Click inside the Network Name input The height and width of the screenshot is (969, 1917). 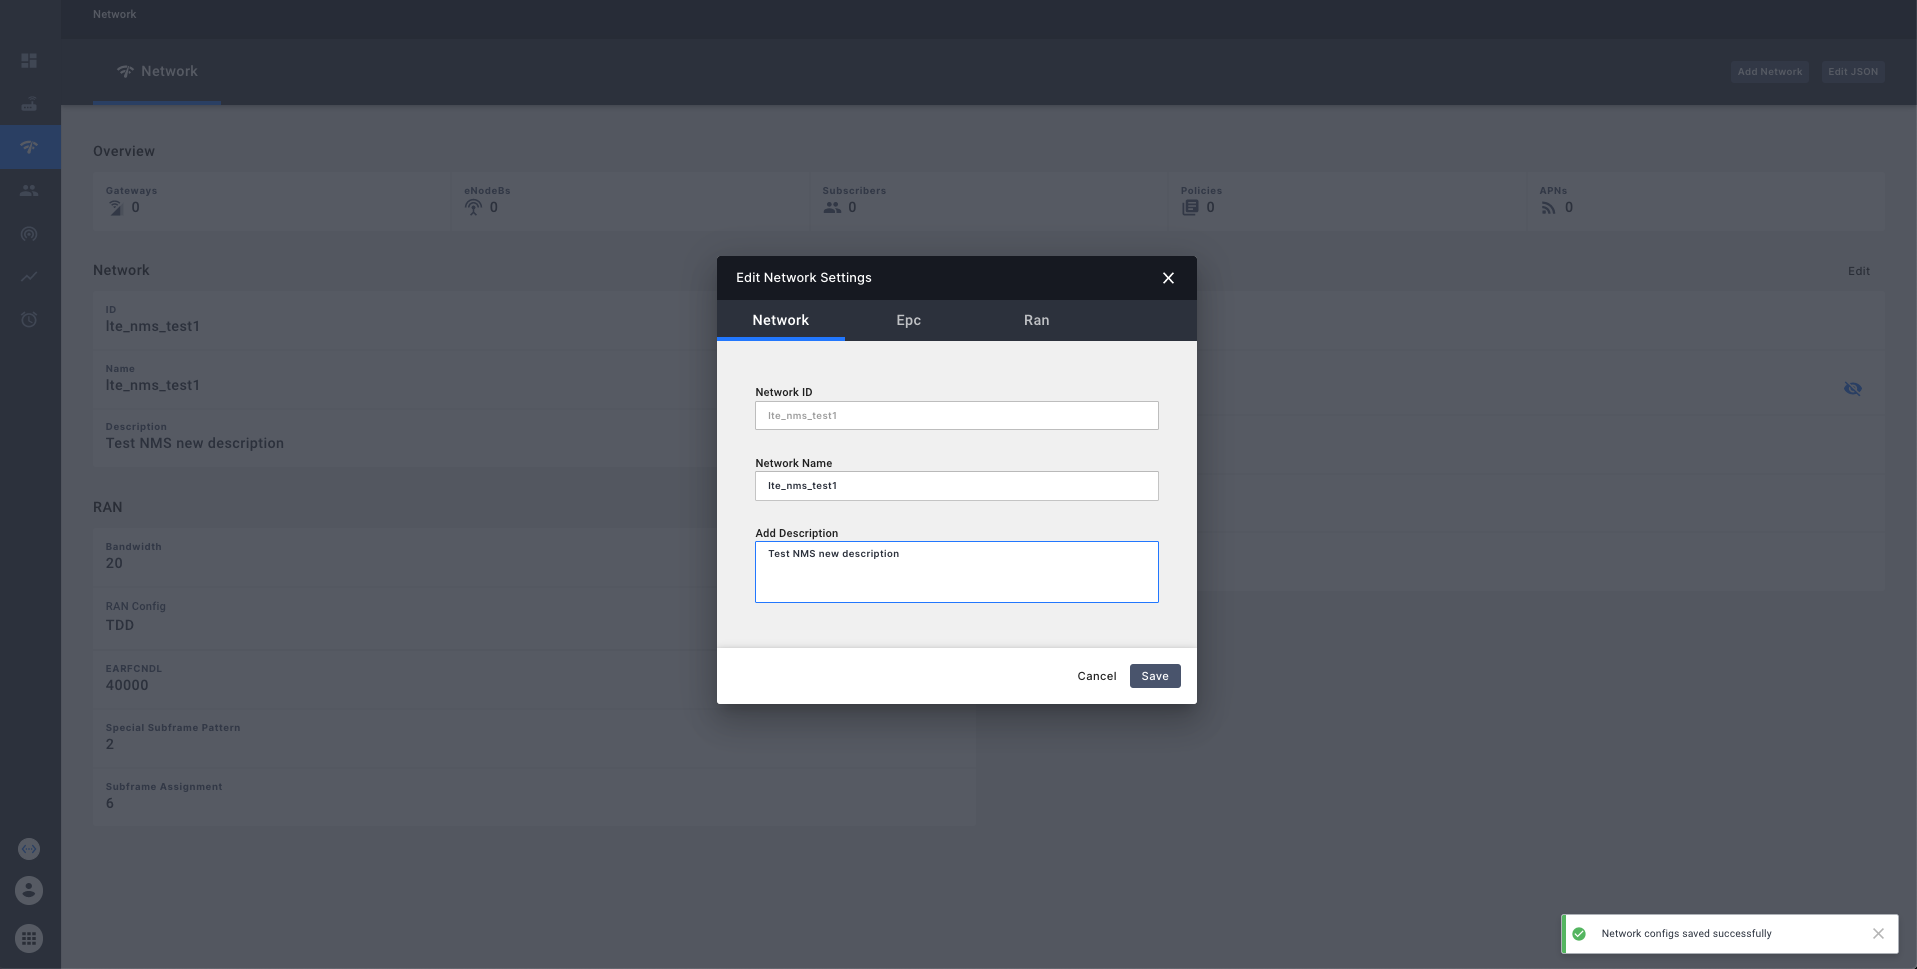[x=955, y=486]
